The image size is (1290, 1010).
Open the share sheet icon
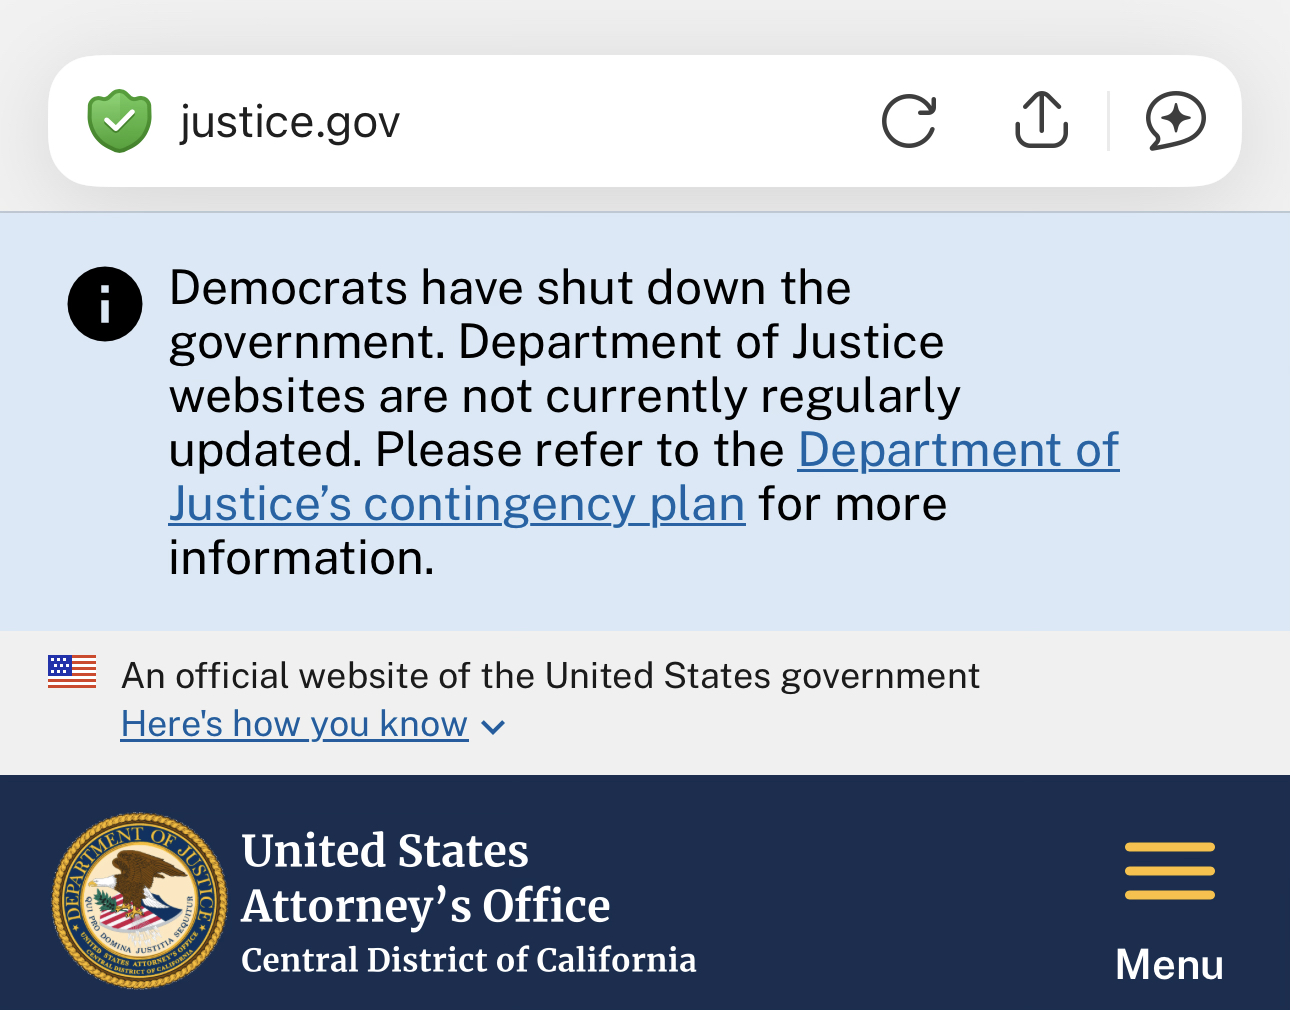click(1041, 120)
